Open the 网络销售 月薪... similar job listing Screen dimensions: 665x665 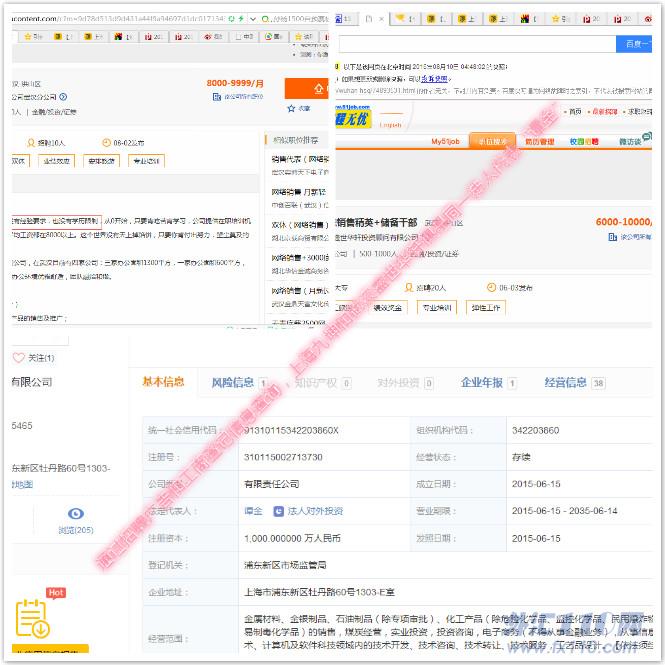click(x=299, y=192)
